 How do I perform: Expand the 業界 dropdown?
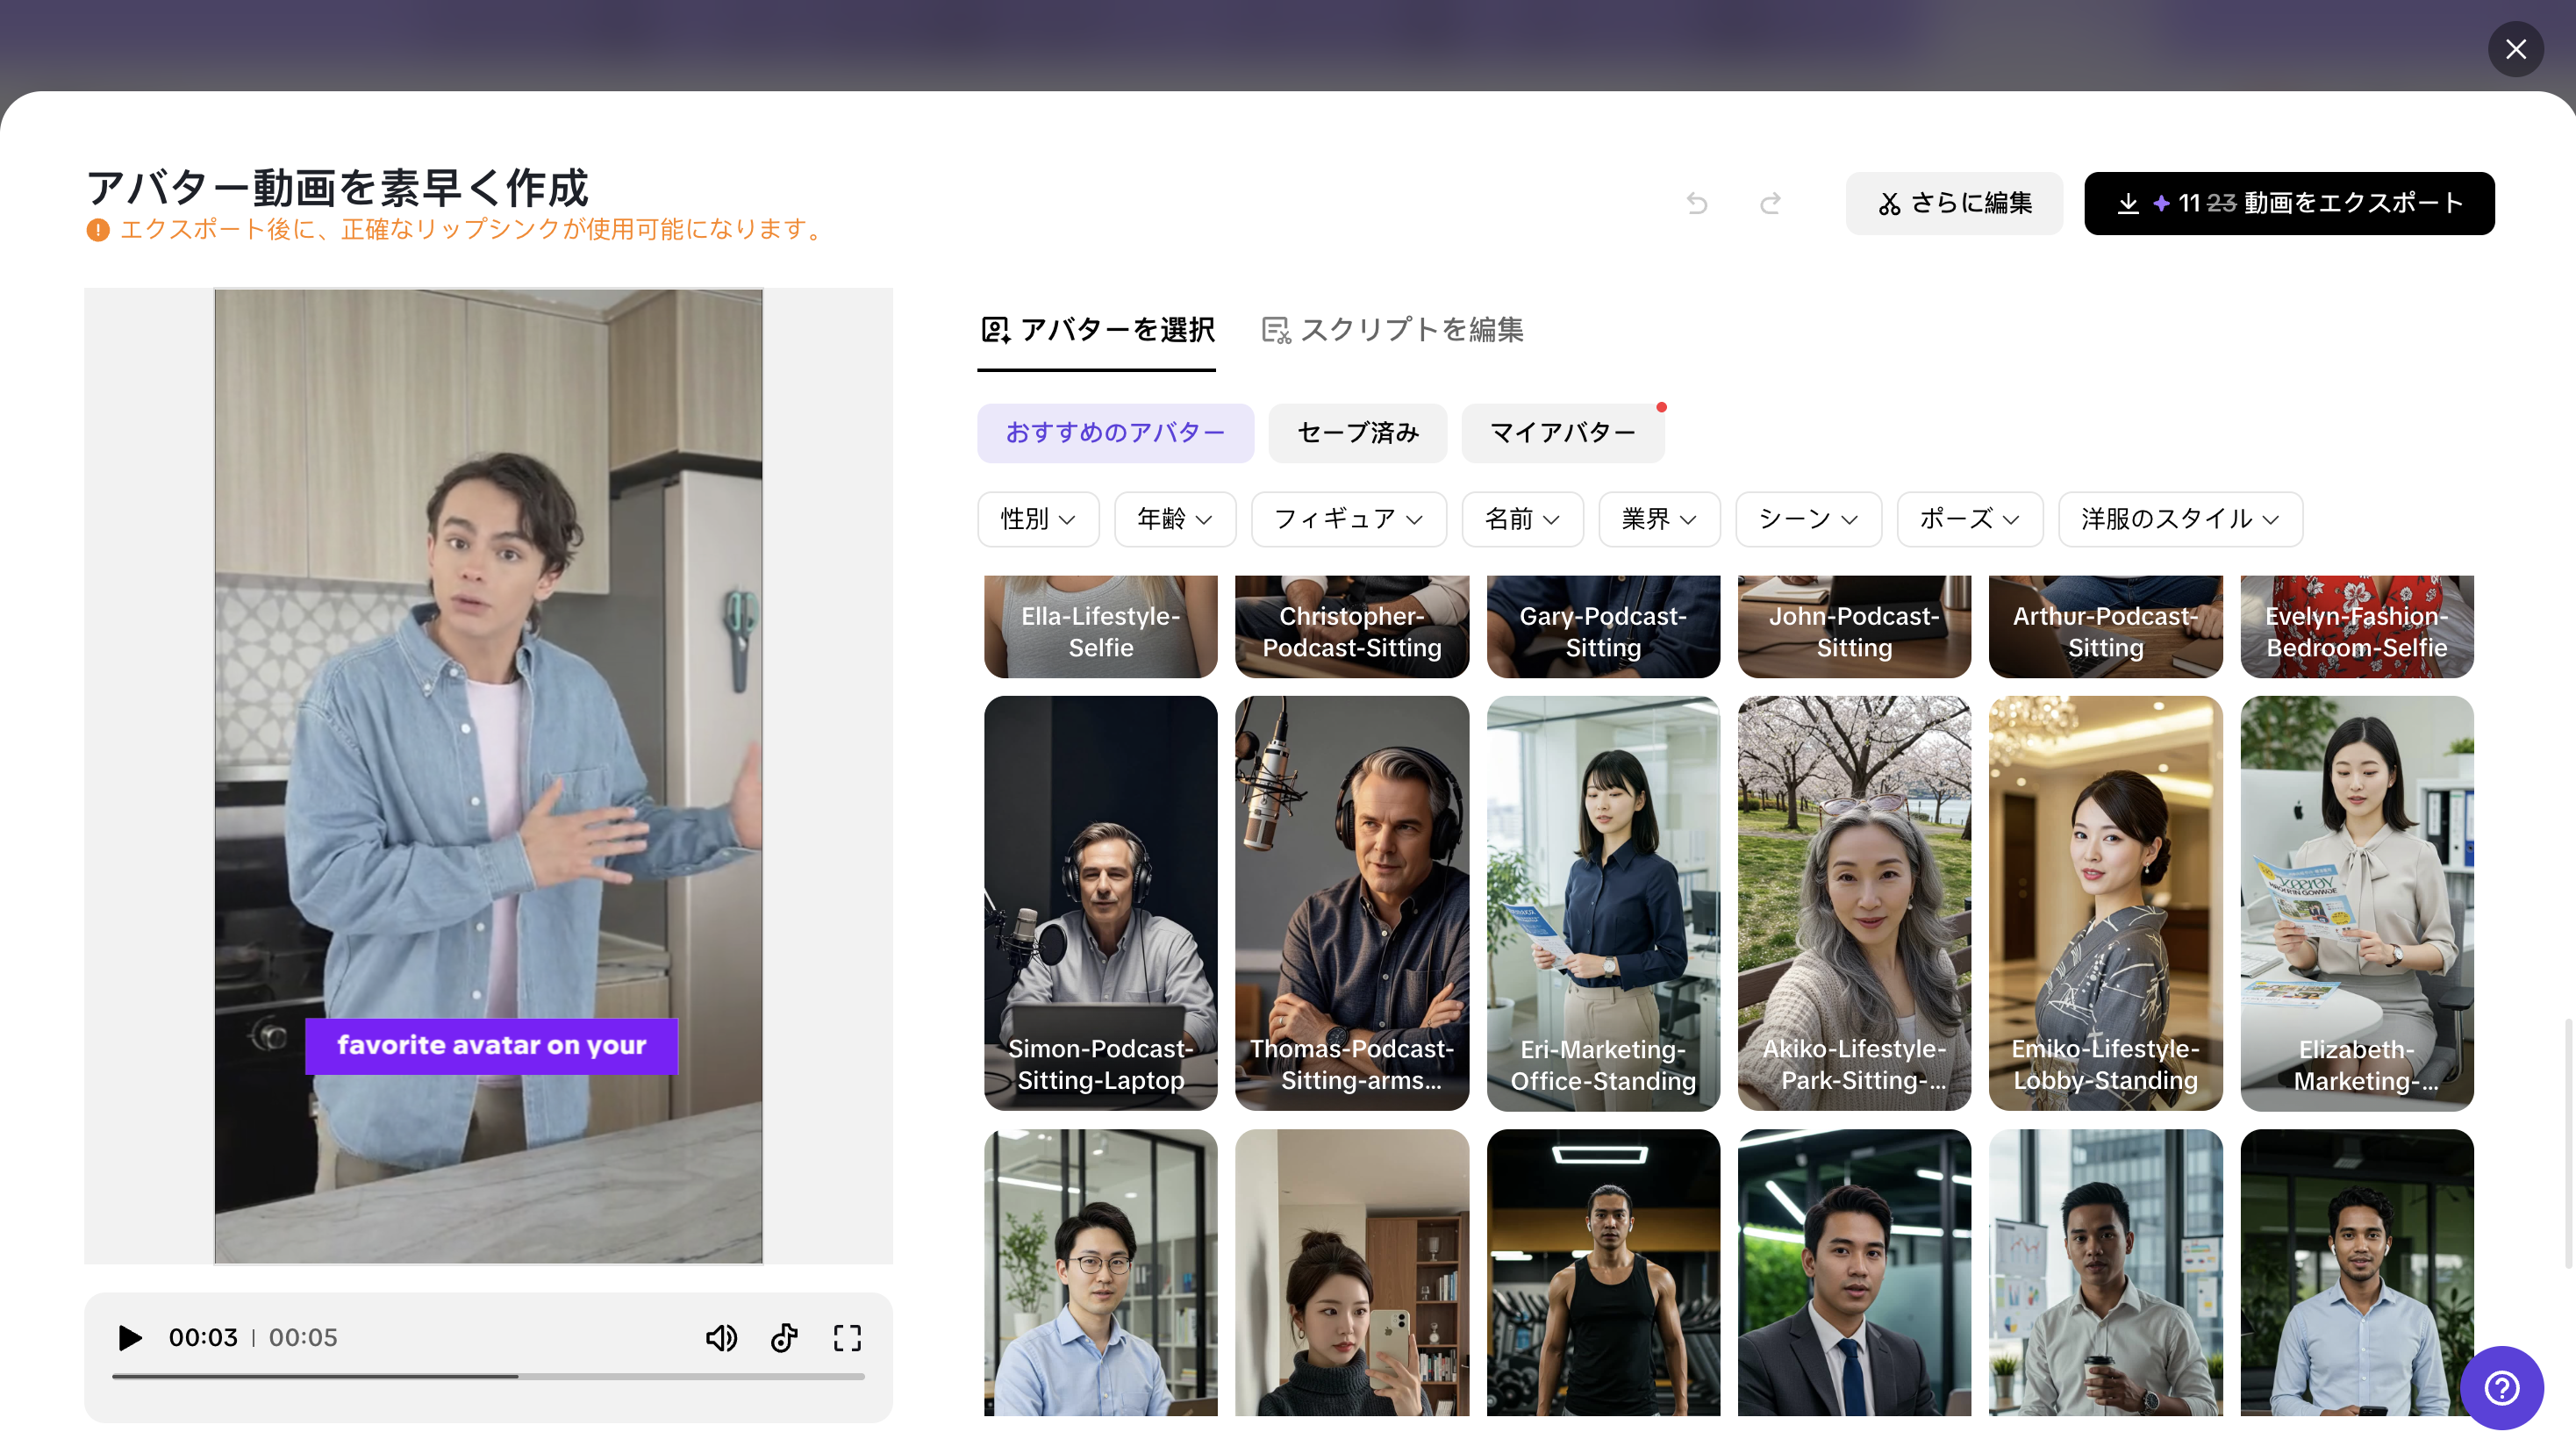[1659, 519]
